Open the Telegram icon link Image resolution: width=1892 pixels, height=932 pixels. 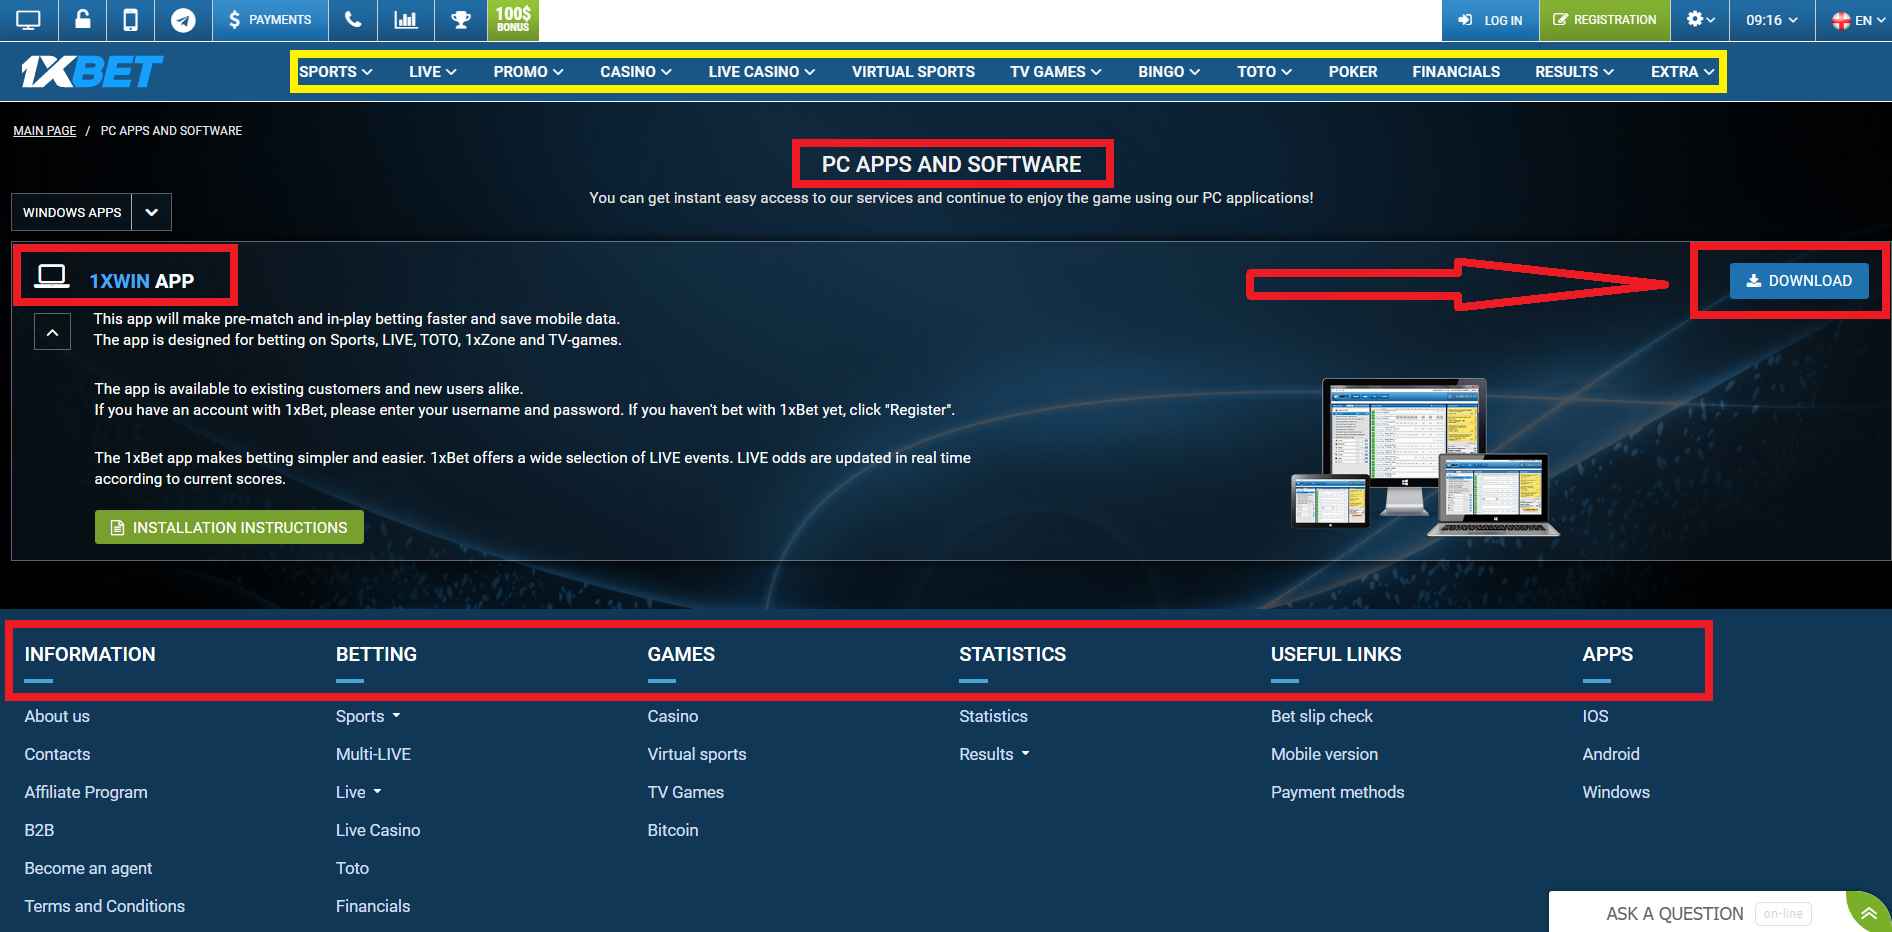(x=183, y=20)
